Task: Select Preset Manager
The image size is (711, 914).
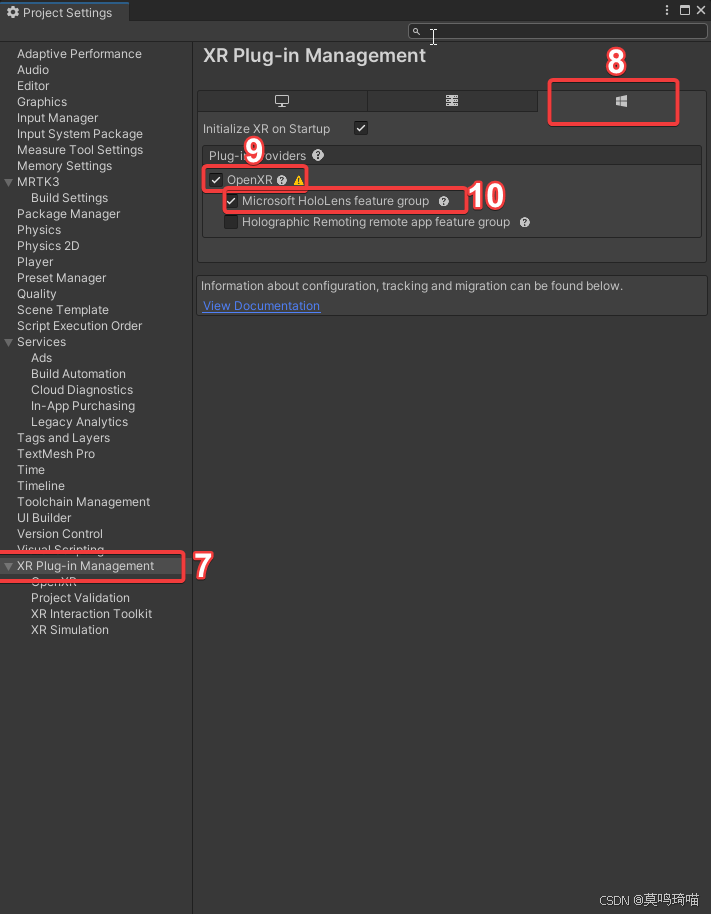Action: tap(62, 278)
